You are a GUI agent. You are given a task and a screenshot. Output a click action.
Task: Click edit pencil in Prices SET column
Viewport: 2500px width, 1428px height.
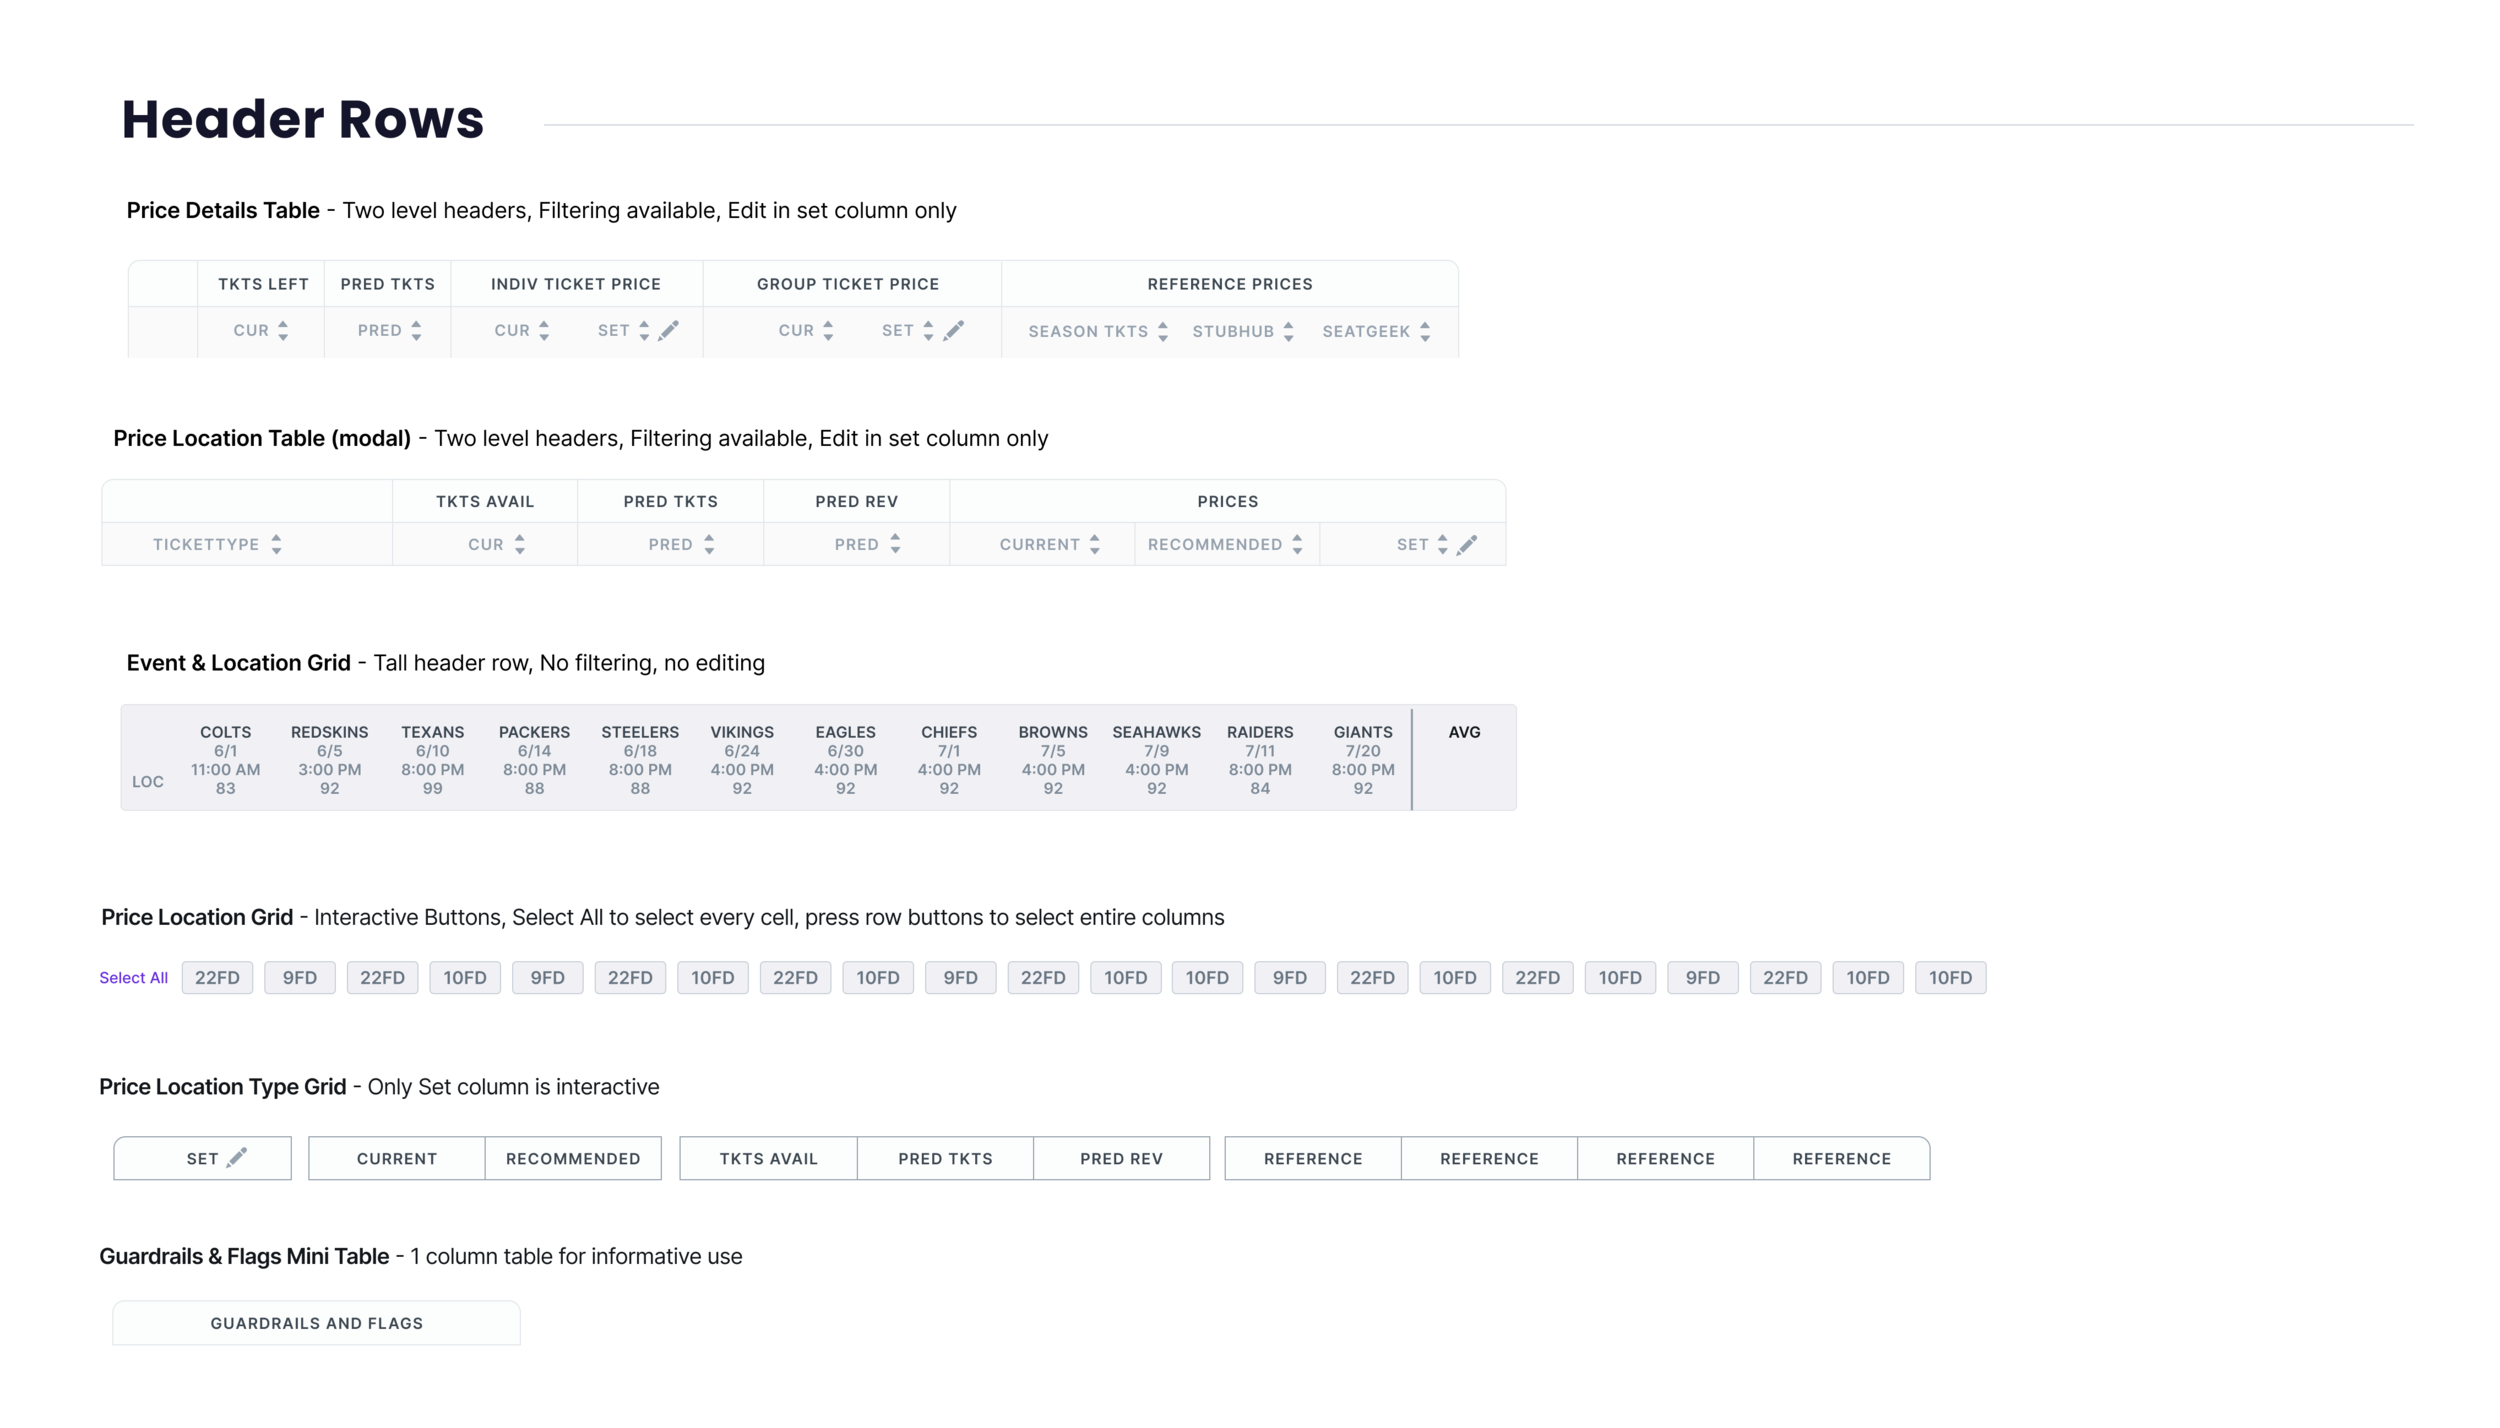point(1466,545)
